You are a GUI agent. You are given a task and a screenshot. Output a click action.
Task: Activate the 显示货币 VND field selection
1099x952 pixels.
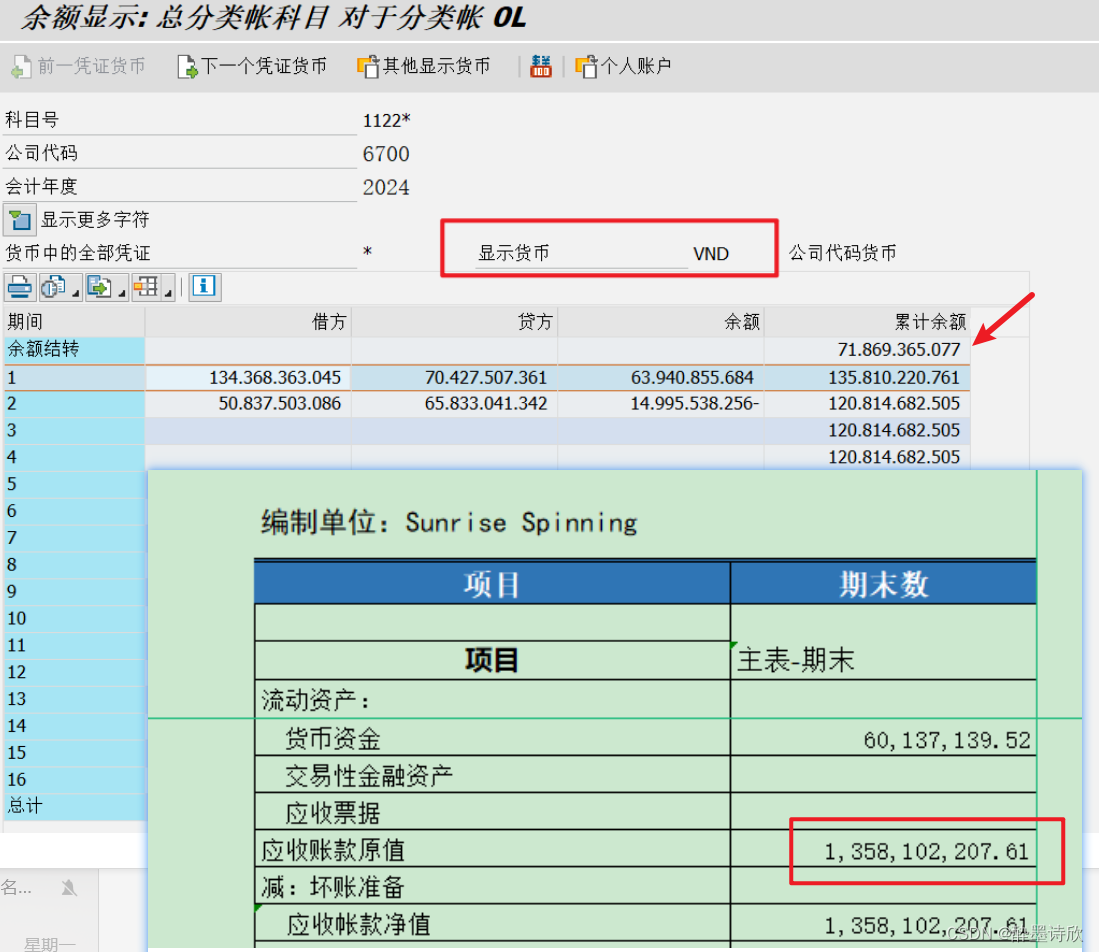pos(710,253)
